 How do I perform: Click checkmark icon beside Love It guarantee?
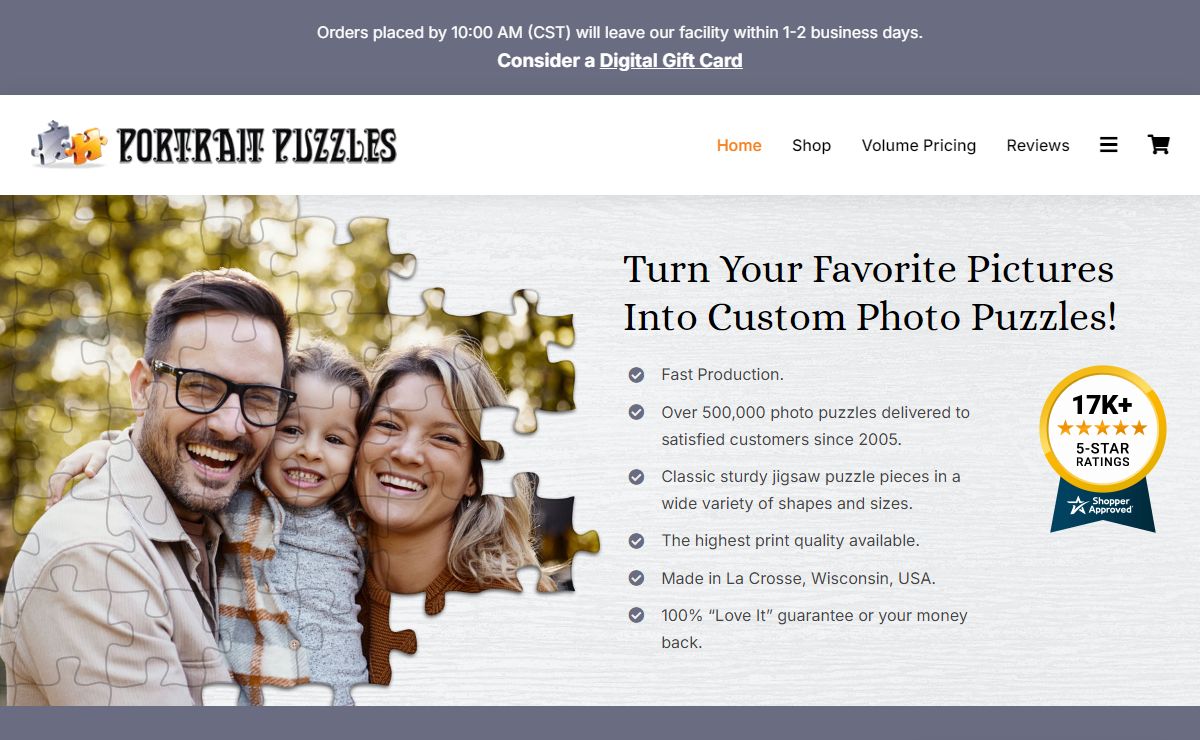[x=636, y=615]
